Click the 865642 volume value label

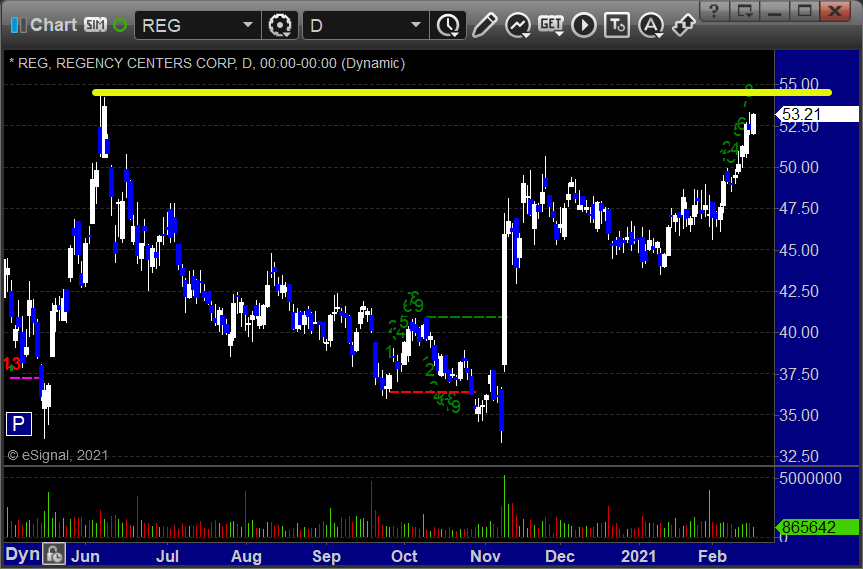click(818, 527)
